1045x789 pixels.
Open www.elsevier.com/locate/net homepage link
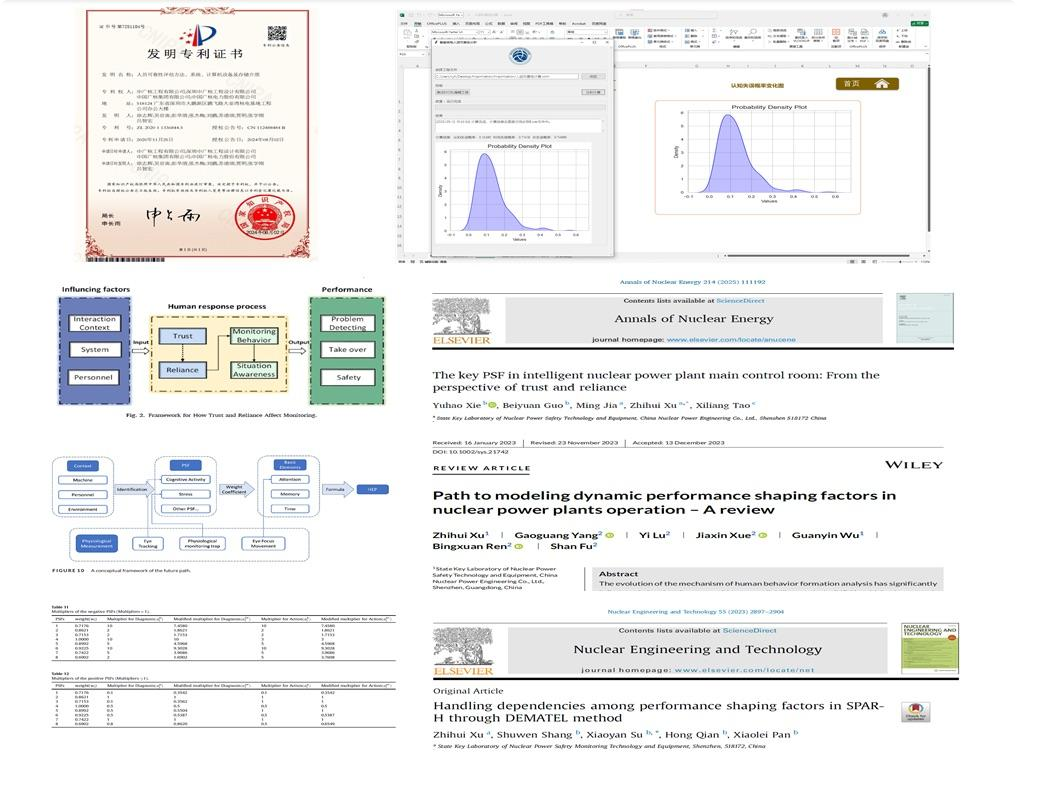pyautogui.click(x=757, y=669)
